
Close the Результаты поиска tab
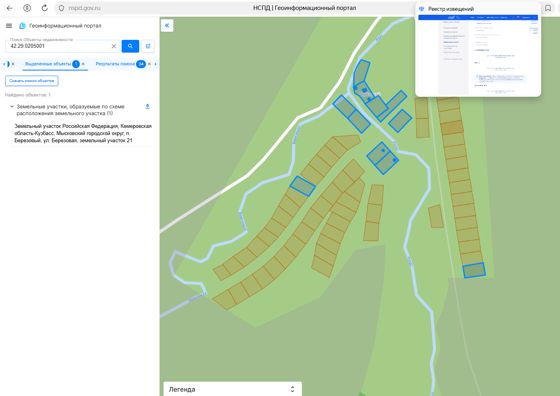(149, 64)
